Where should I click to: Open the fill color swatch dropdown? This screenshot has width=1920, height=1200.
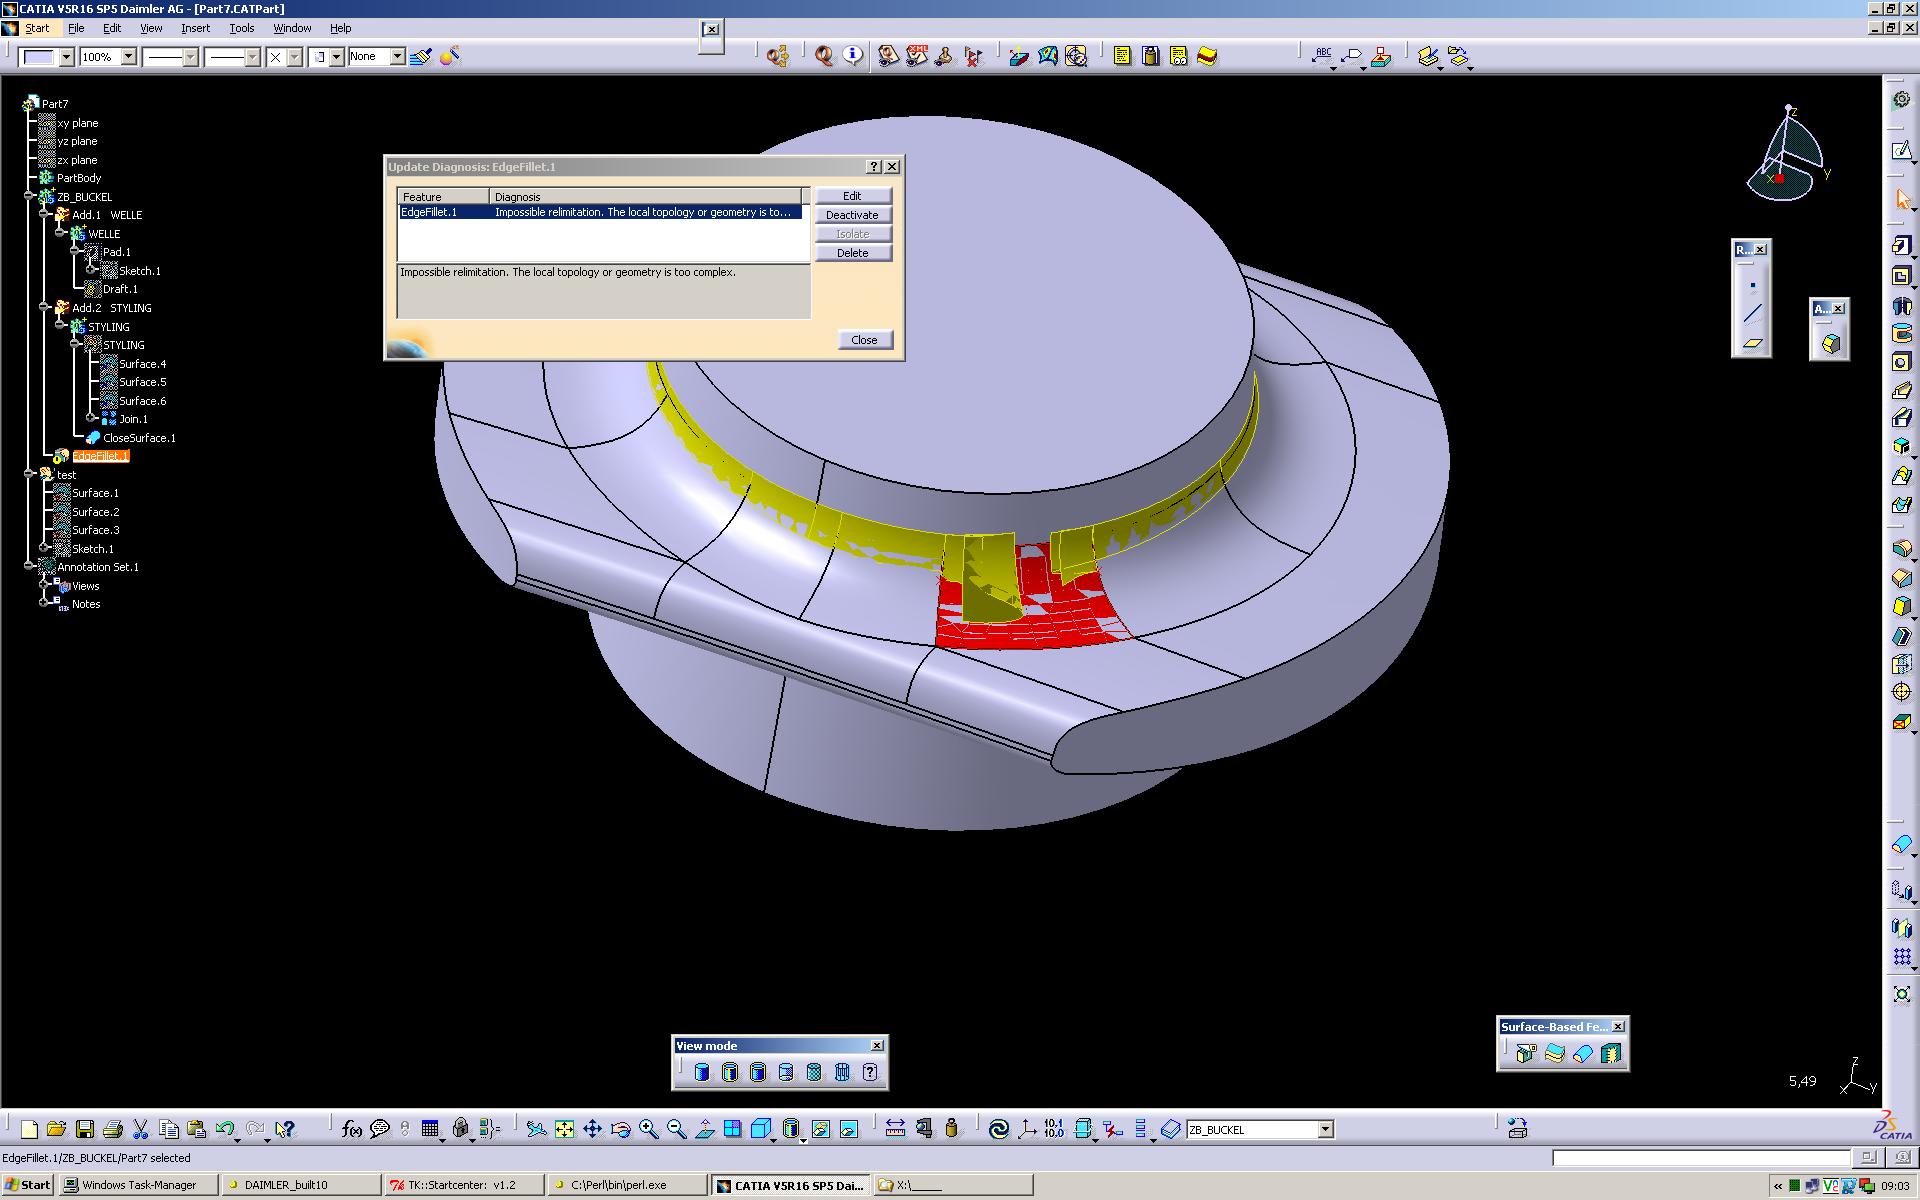point(66,57)
